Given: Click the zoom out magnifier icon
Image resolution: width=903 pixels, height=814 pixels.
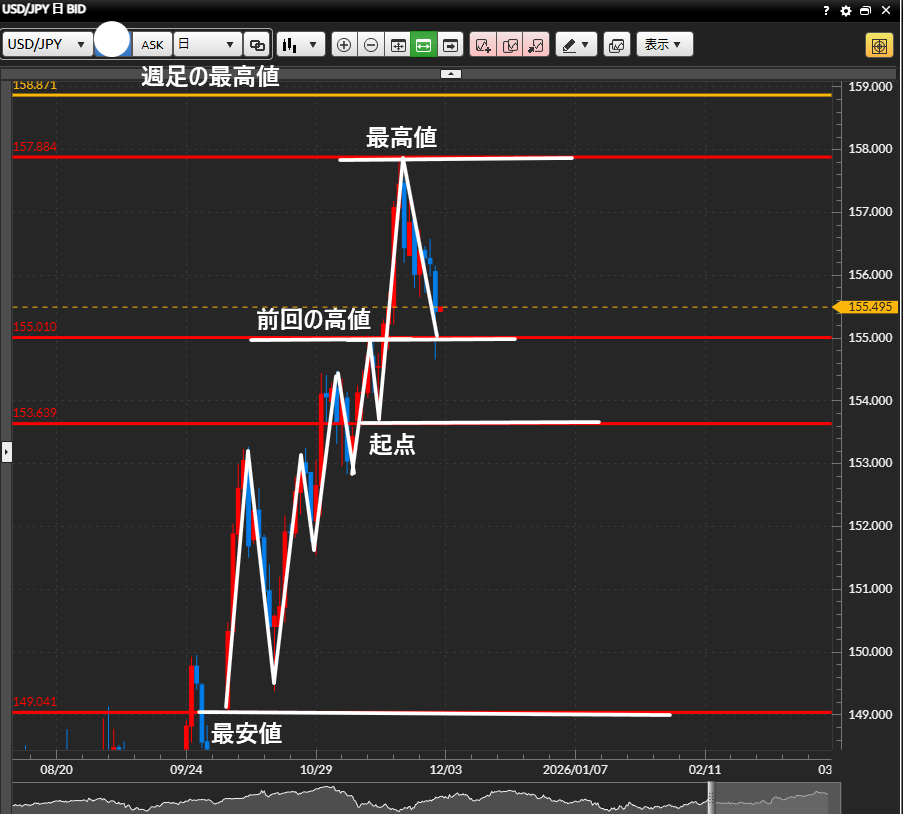Looking at the screenshot, I should [x=371, y=45].
